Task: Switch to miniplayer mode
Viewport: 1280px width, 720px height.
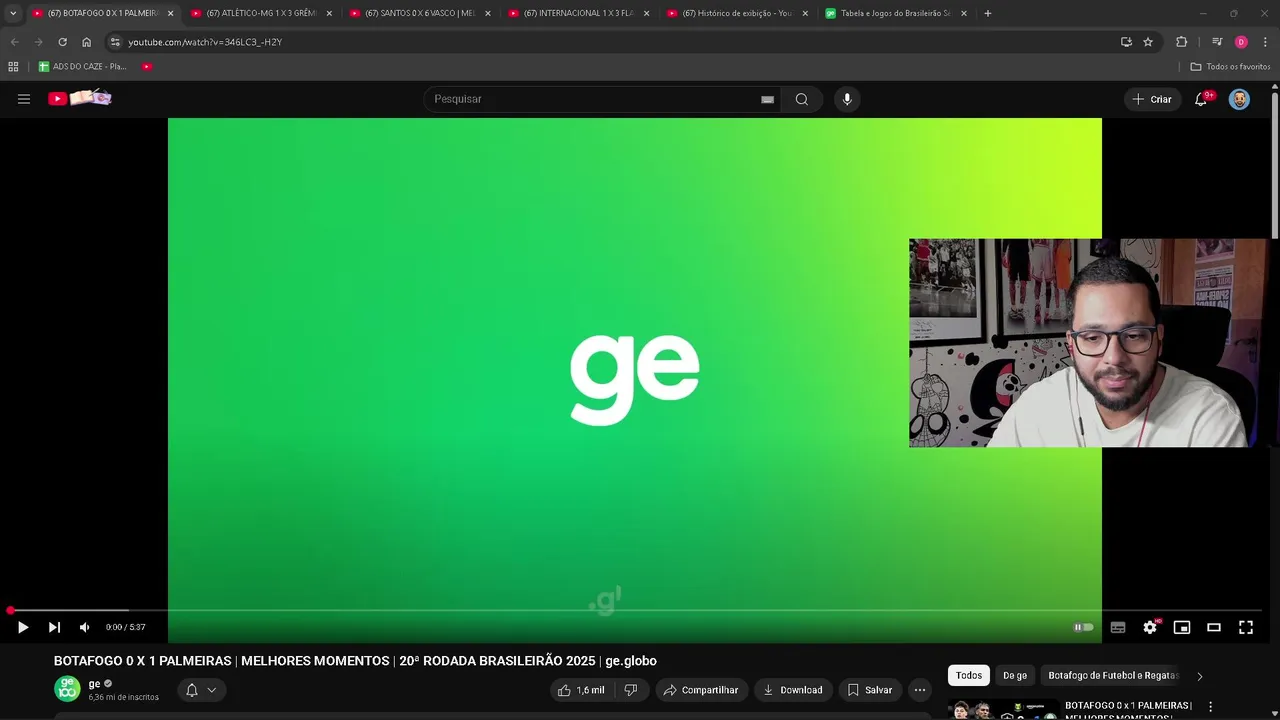Action: [x=1182, y=627]
